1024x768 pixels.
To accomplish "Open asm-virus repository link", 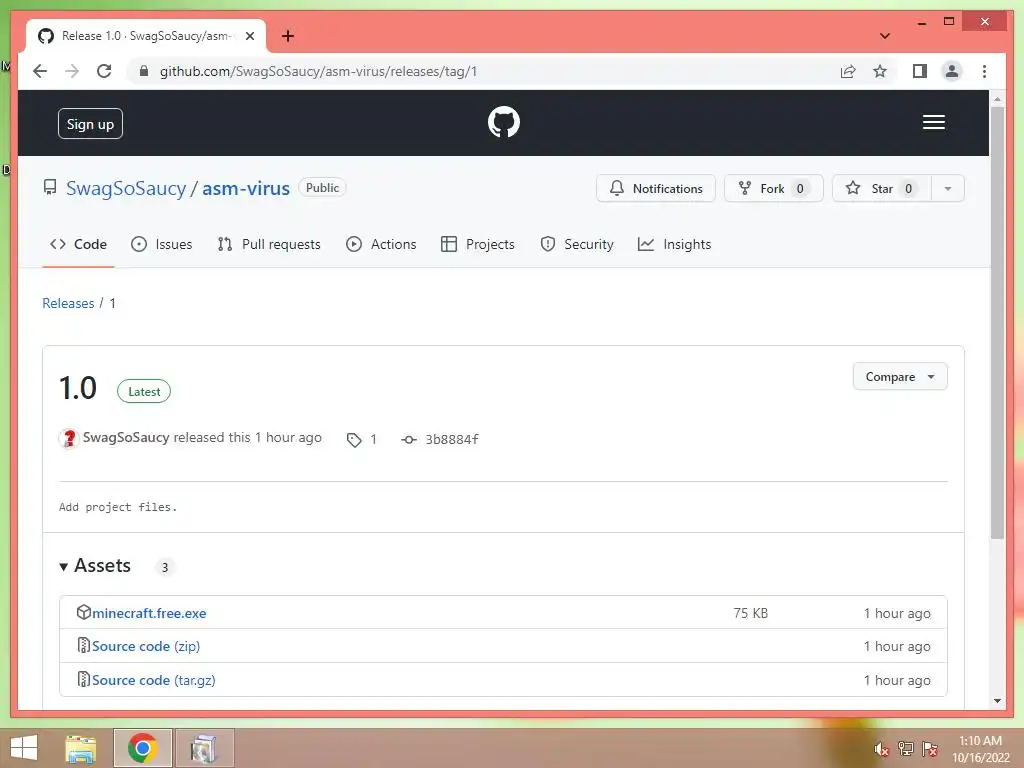I will [246, 188].
